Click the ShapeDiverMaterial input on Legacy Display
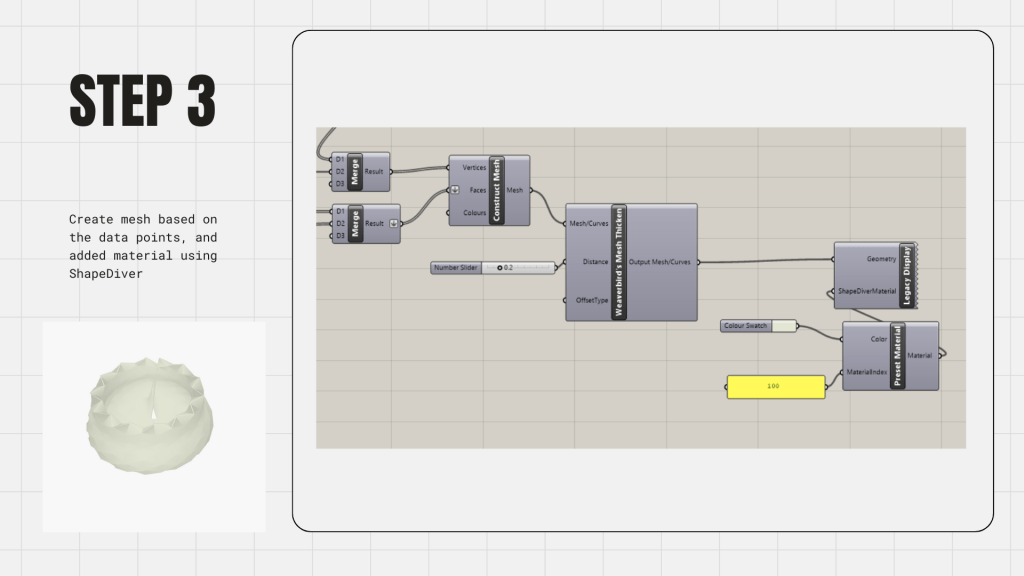Viewport: 1024px width, 576px height. [866, 291]
